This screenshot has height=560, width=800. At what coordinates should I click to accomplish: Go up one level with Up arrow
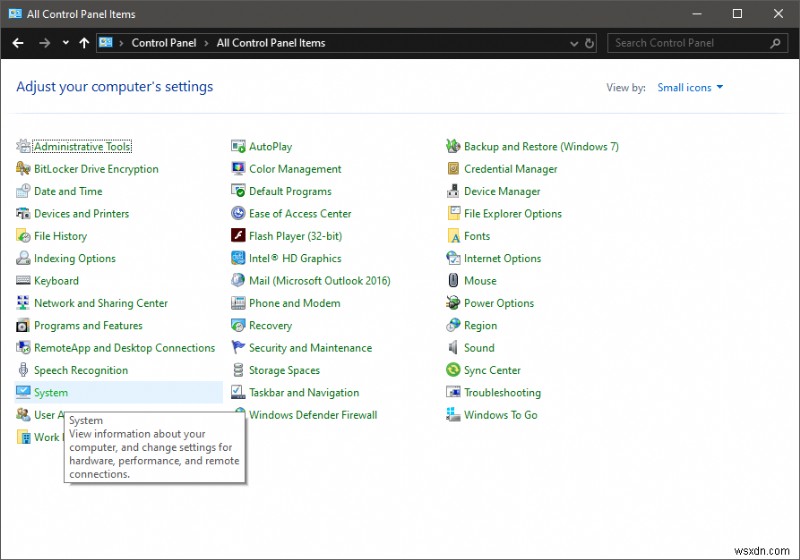click(x=84, y=43)
